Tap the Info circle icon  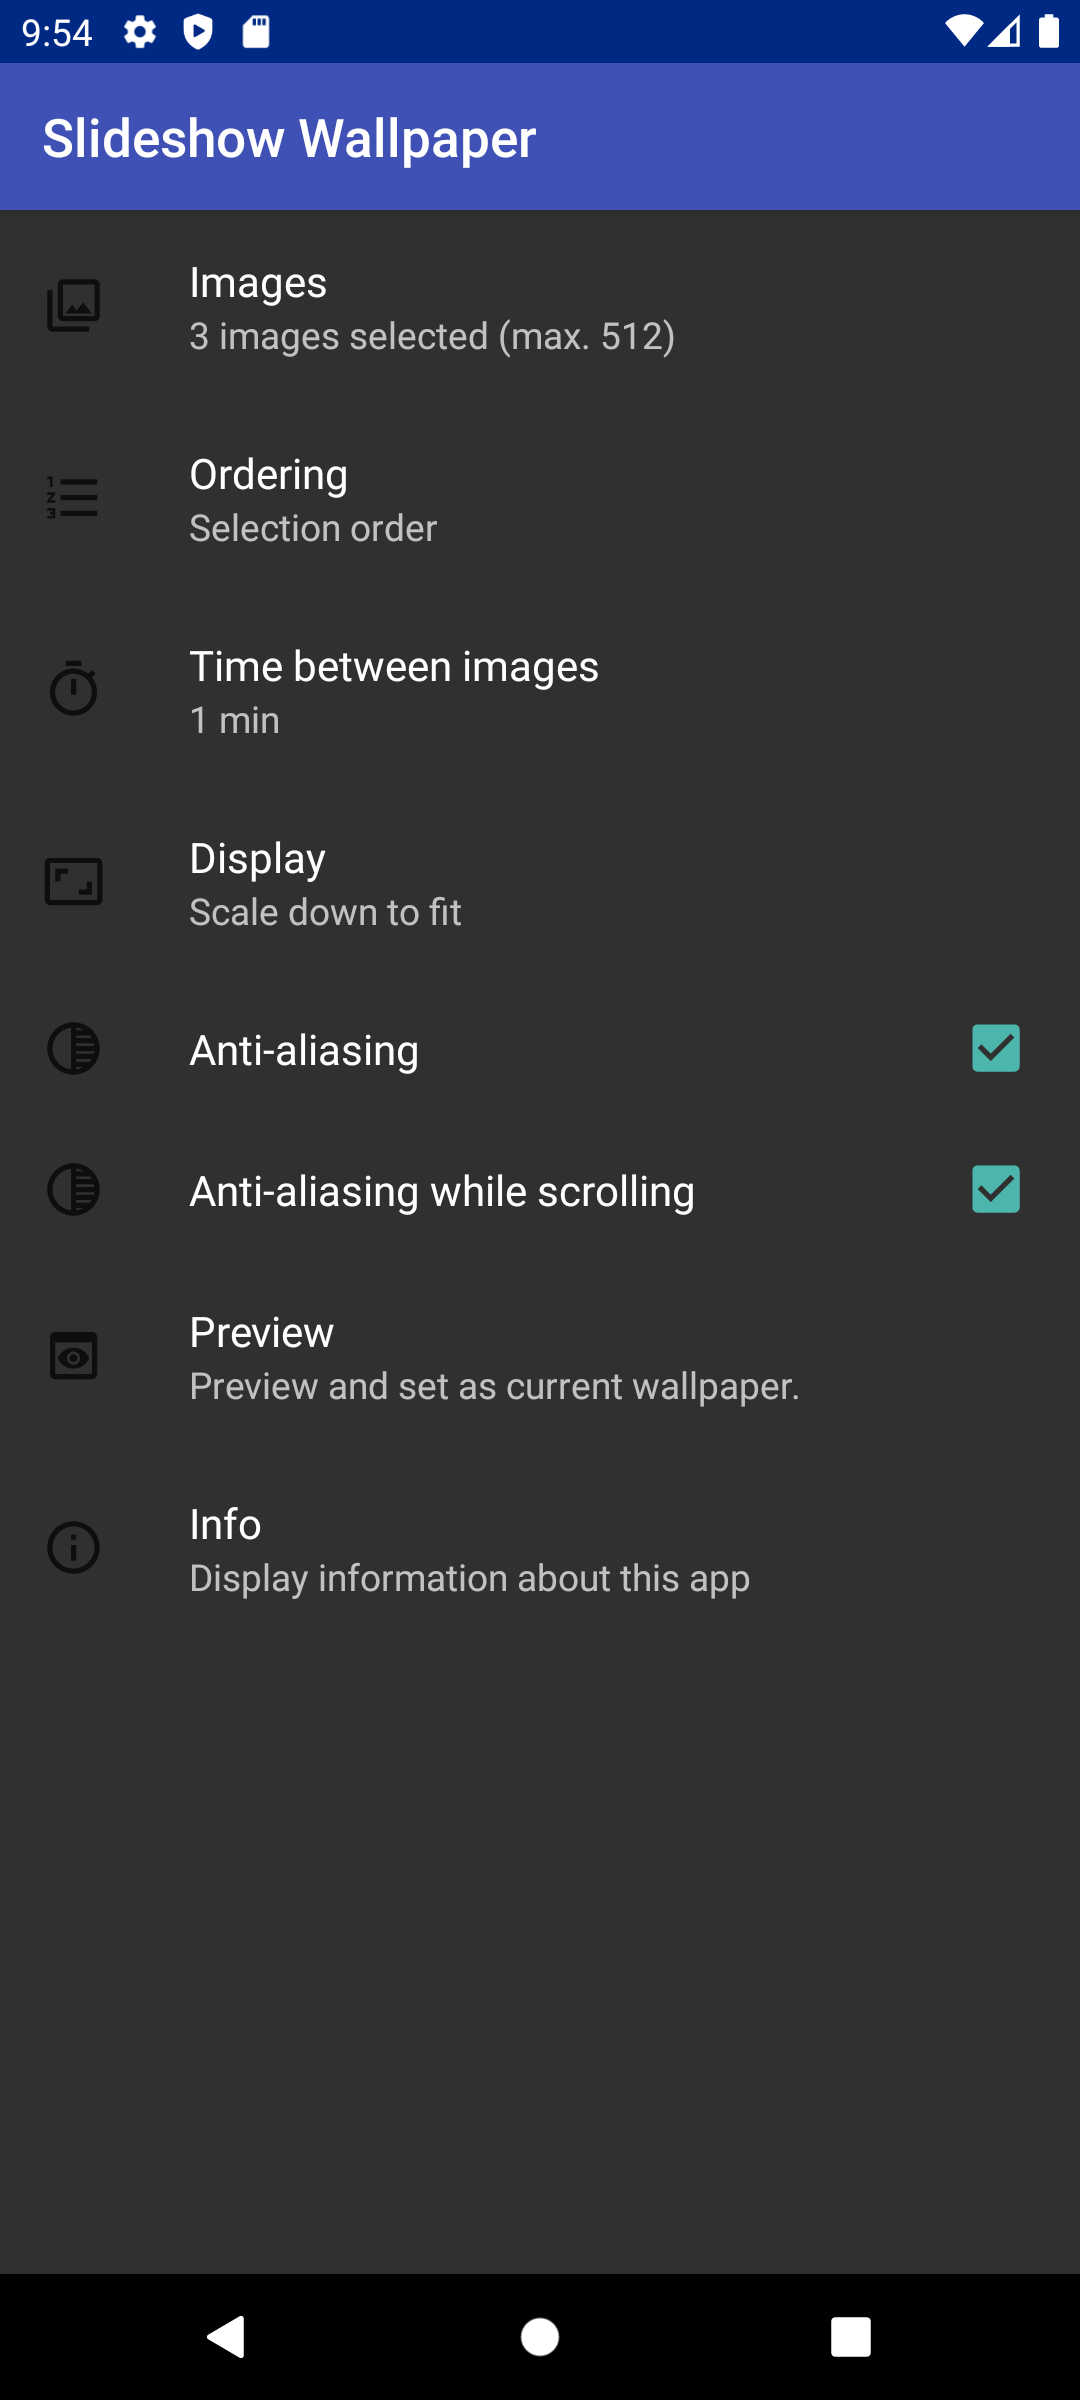(x=74, y=1548)
